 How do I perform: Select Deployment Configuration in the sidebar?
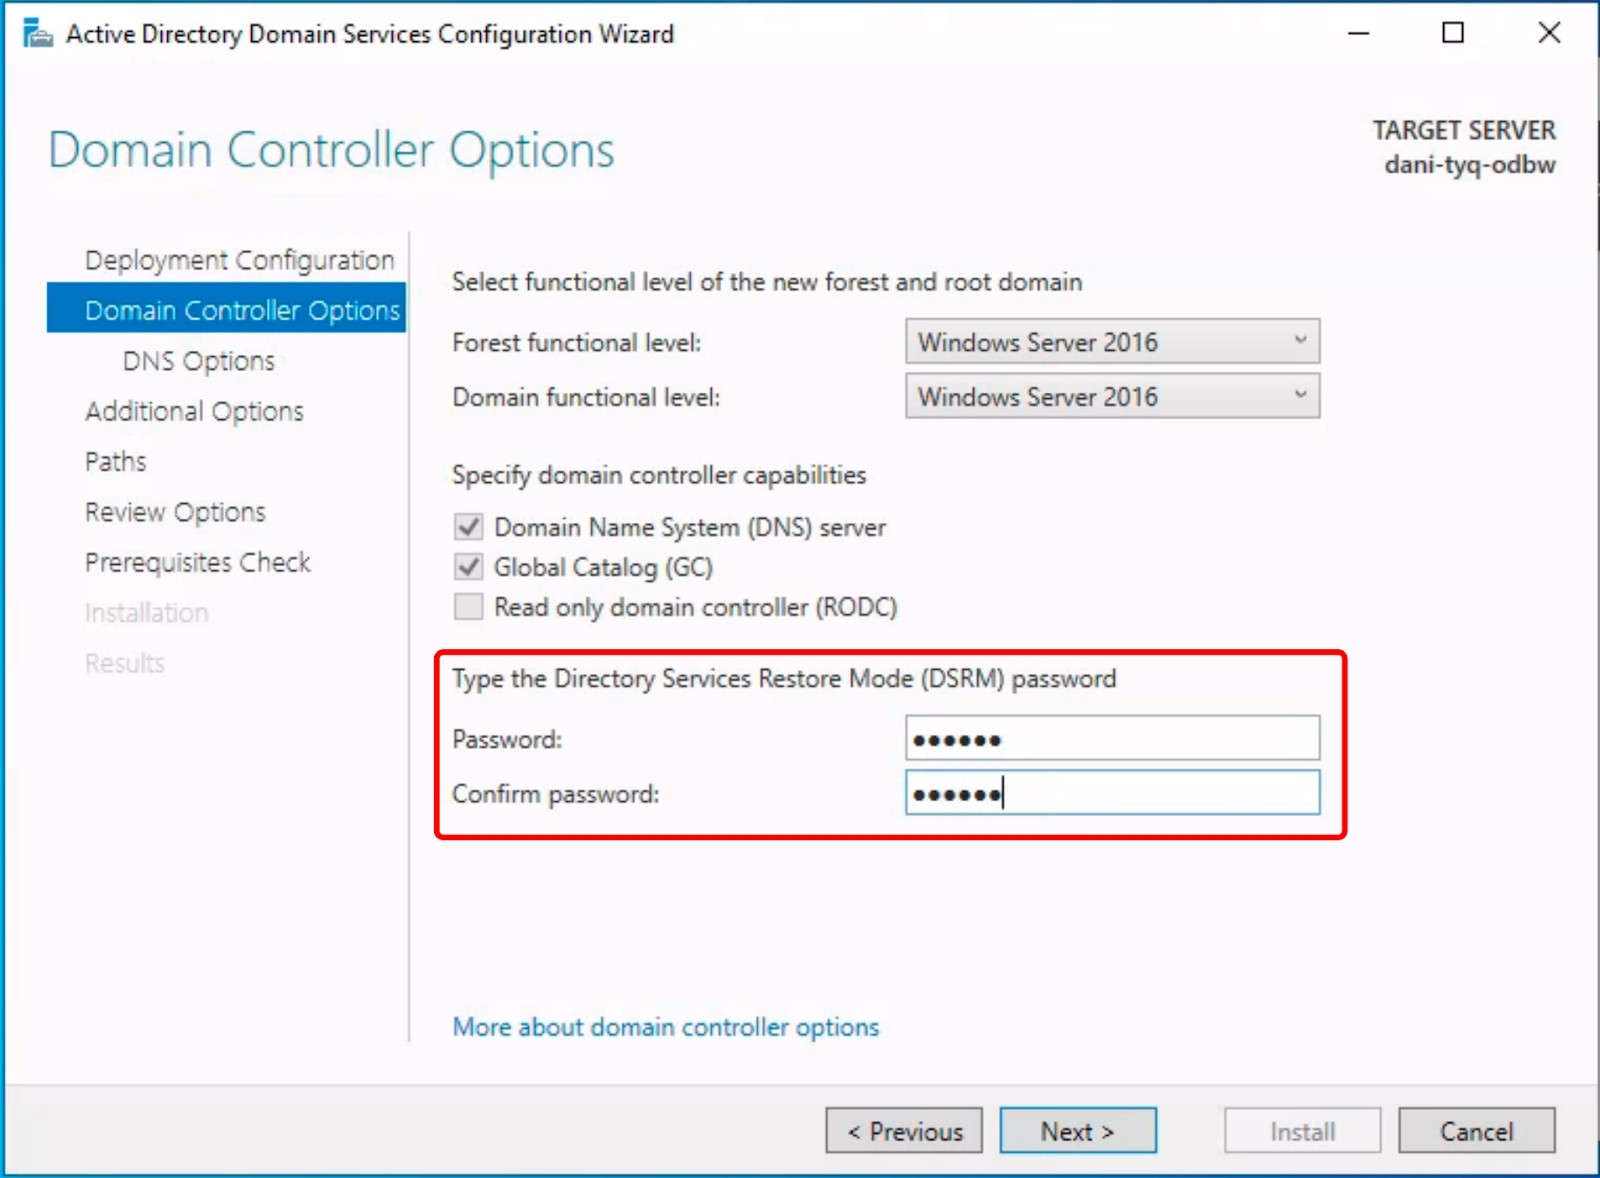[x=238, y=259]
